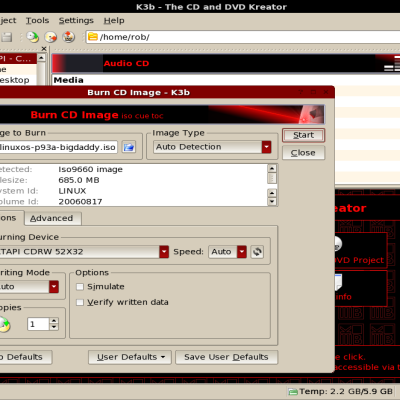The height and width of the screenshot is (400, 400).
Task: Open the Help menu
Action: click(114, 20)
